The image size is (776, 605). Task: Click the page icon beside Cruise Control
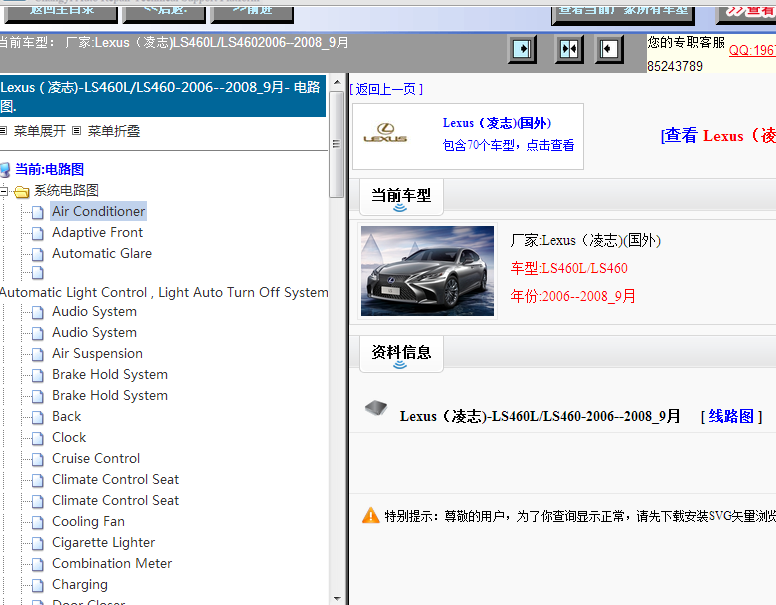click(38, 459)
